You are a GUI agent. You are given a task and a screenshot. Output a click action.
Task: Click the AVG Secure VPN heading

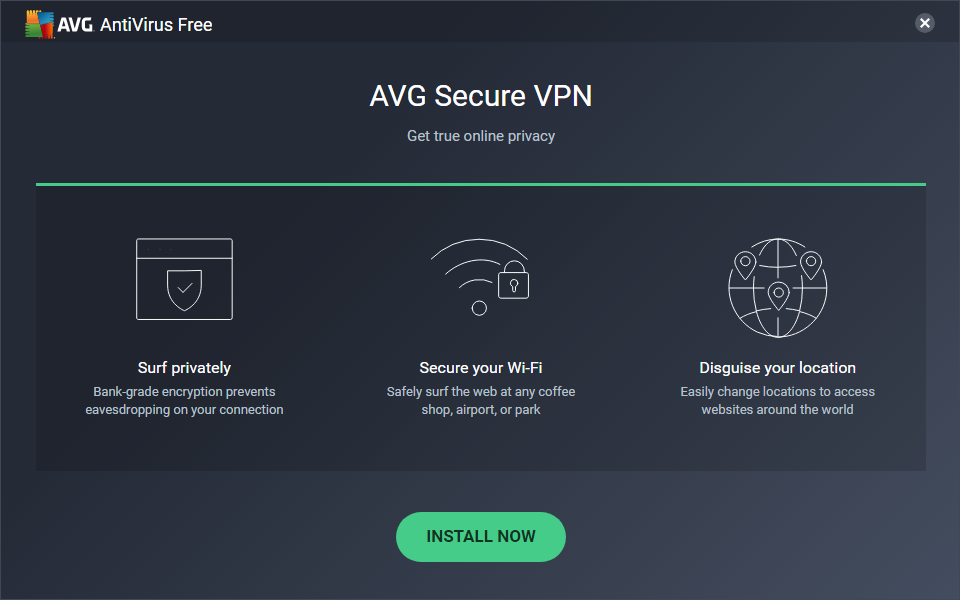tap(481, 96)
